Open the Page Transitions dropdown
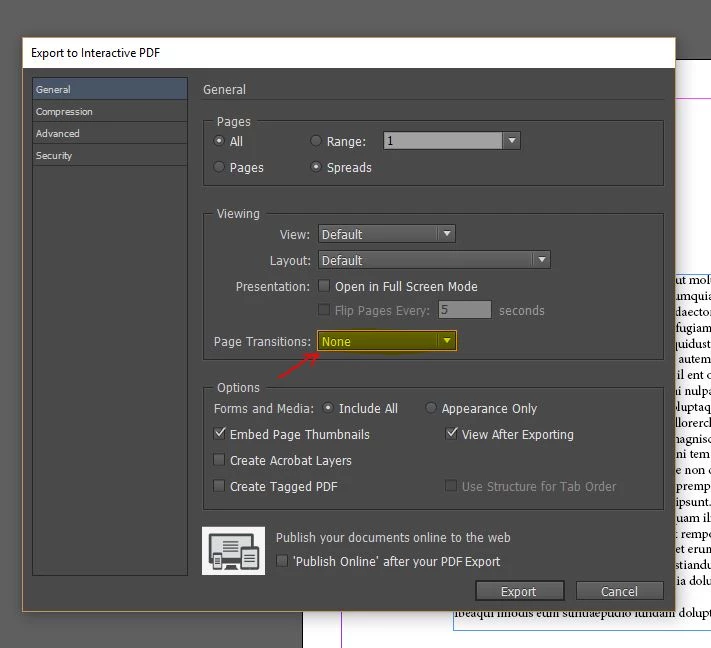 point(387,341)
